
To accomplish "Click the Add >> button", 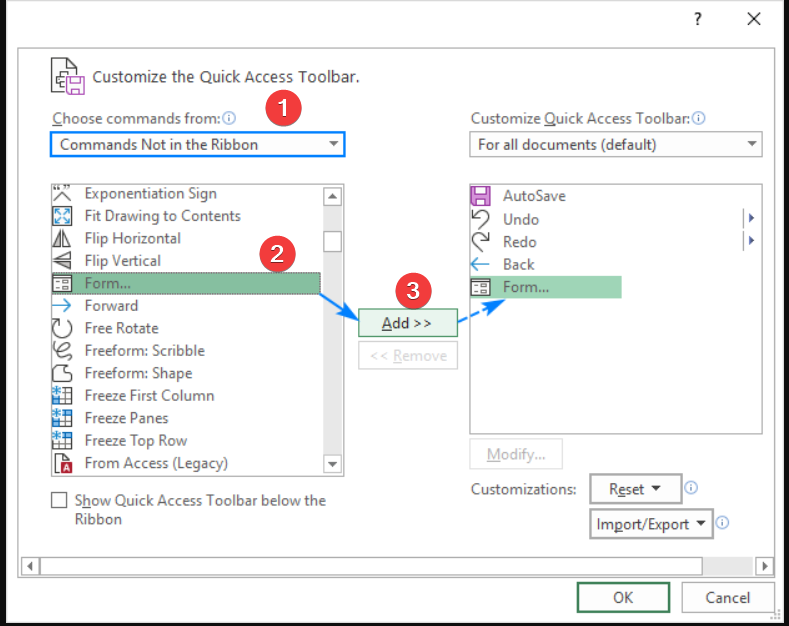I will pos(408,323).
